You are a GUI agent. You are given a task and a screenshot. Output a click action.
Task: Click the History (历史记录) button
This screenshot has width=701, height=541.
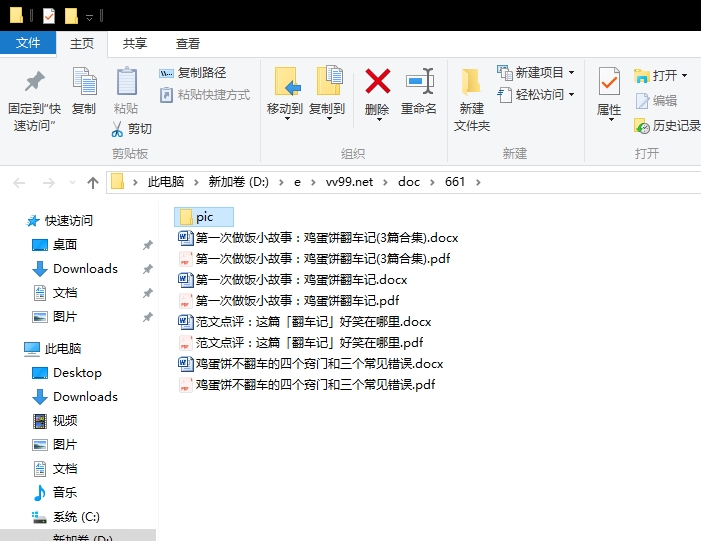[667, 126]
